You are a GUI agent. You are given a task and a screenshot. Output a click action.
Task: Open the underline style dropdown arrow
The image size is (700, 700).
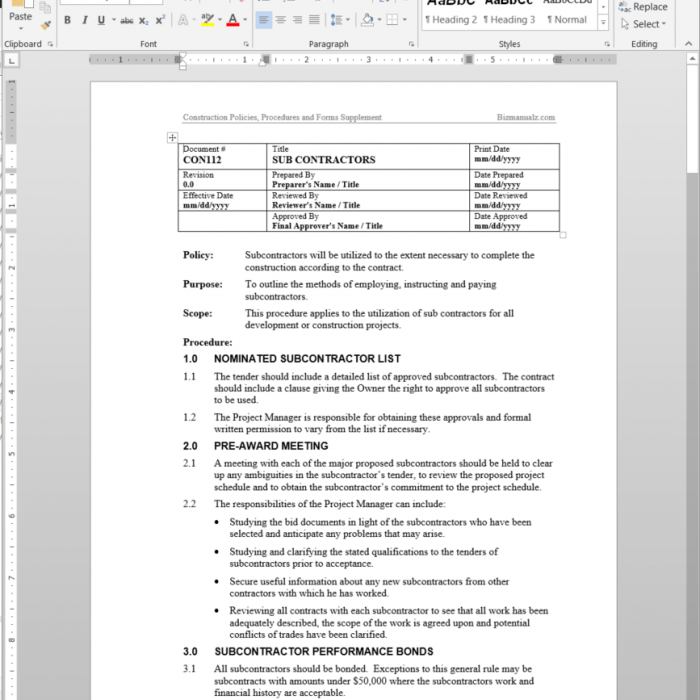(114, 20)
